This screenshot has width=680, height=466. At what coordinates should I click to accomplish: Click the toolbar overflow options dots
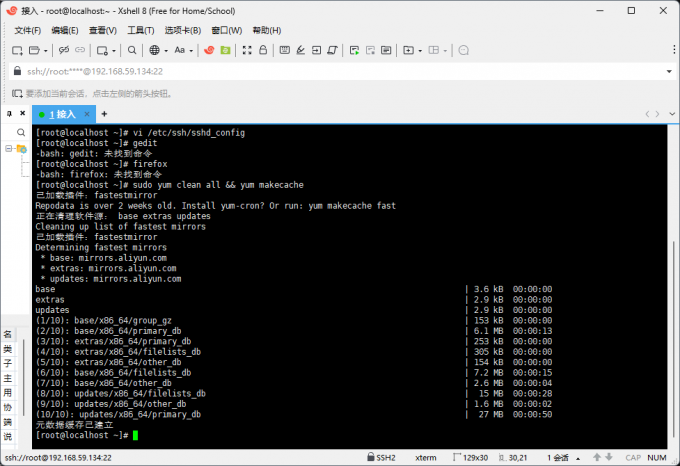point(674,50)
